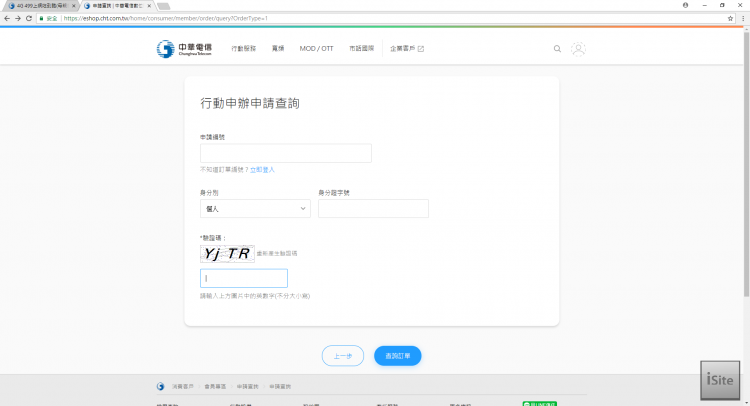This screenshot has height=406, width=750.
Task: Open the 市話國際 navigation menu
Action: click(x=360, y=48)
